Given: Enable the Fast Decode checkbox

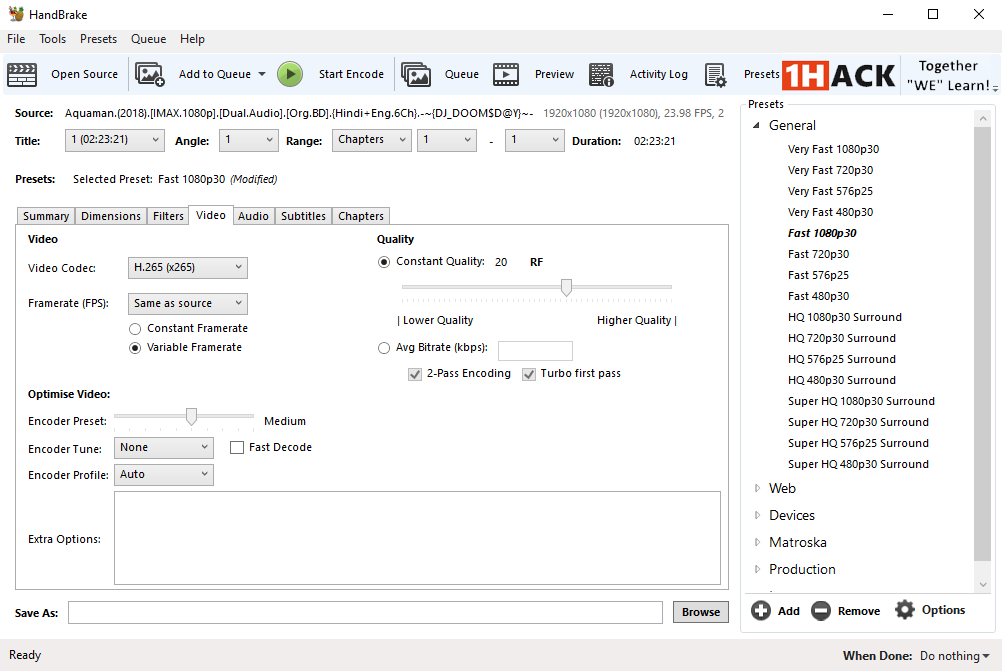Looking at the screenshot, I should tap(237, 448).
